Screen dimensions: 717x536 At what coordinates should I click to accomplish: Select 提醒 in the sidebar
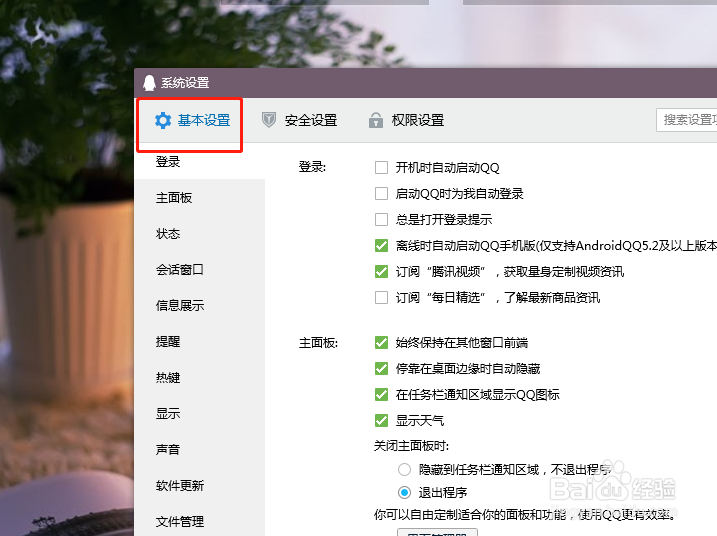click(x=168, y=342)
